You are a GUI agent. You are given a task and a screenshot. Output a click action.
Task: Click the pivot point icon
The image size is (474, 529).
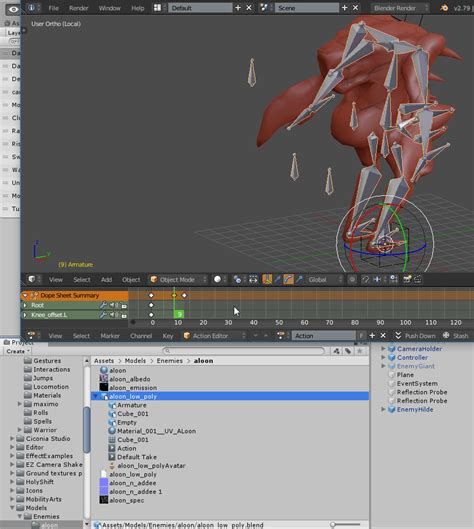(237, 279)
